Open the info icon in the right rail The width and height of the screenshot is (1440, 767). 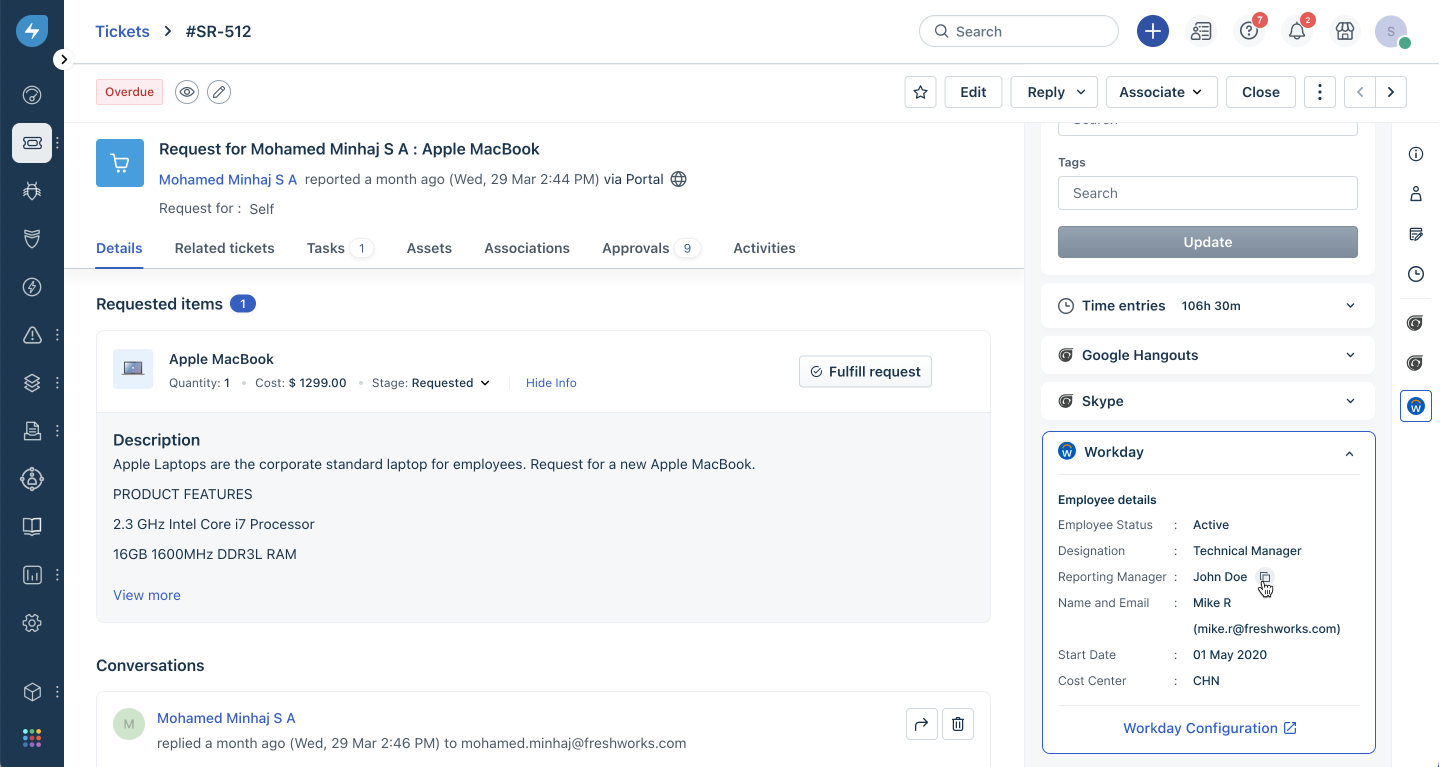click(x=1415, y=154)
